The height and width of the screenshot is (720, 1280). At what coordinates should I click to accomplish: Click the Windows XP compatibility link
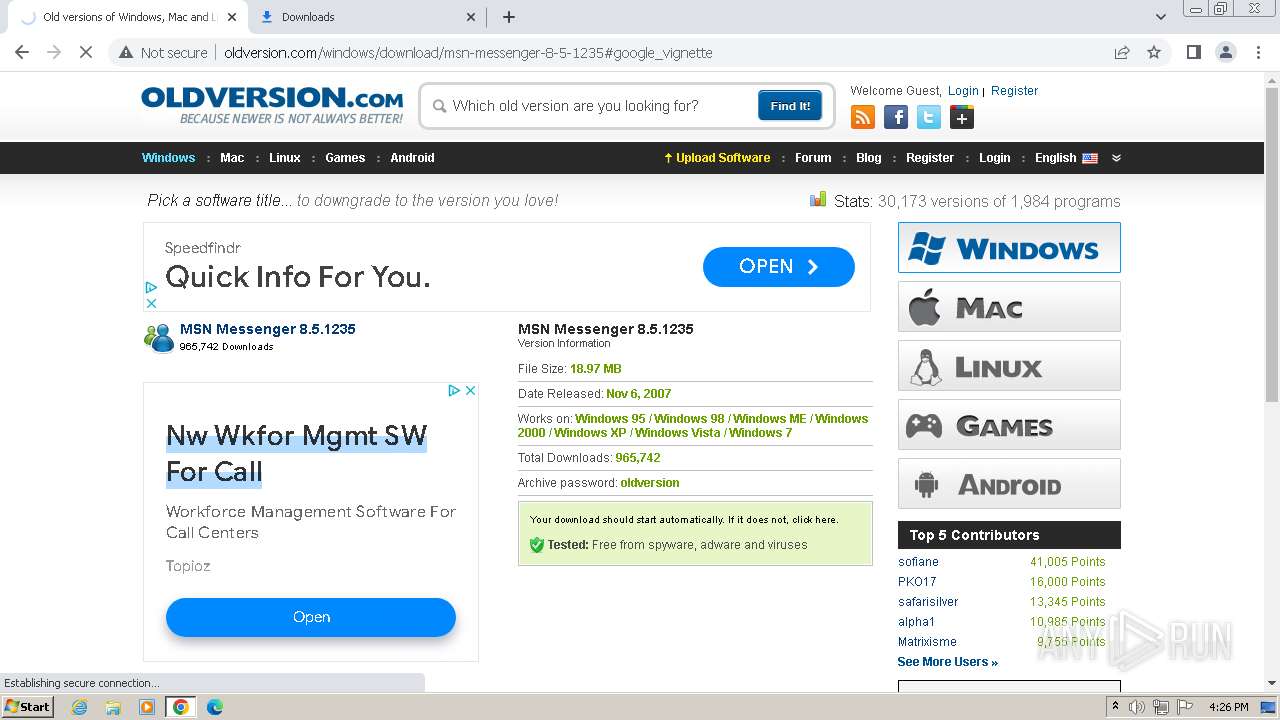pos(590,433)
